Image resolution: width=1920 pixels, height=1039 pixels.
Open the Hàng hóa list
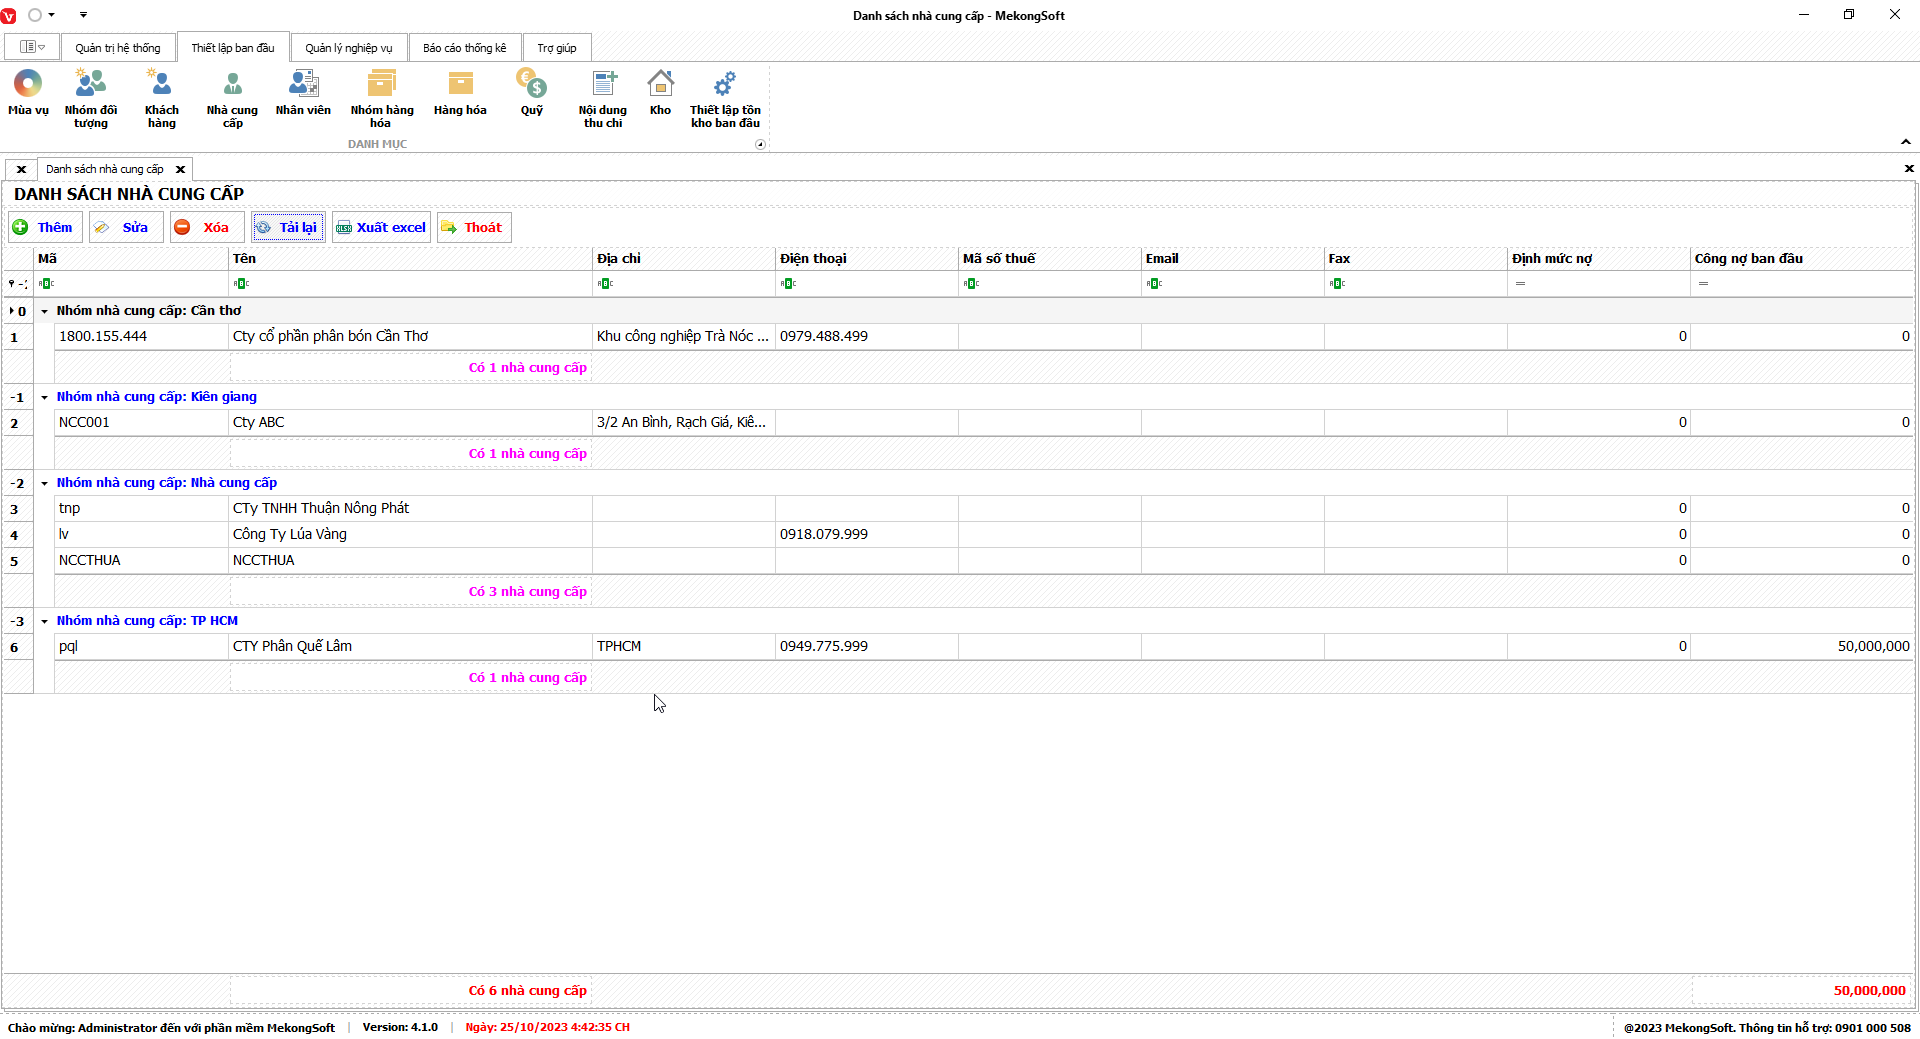[460, 93]
